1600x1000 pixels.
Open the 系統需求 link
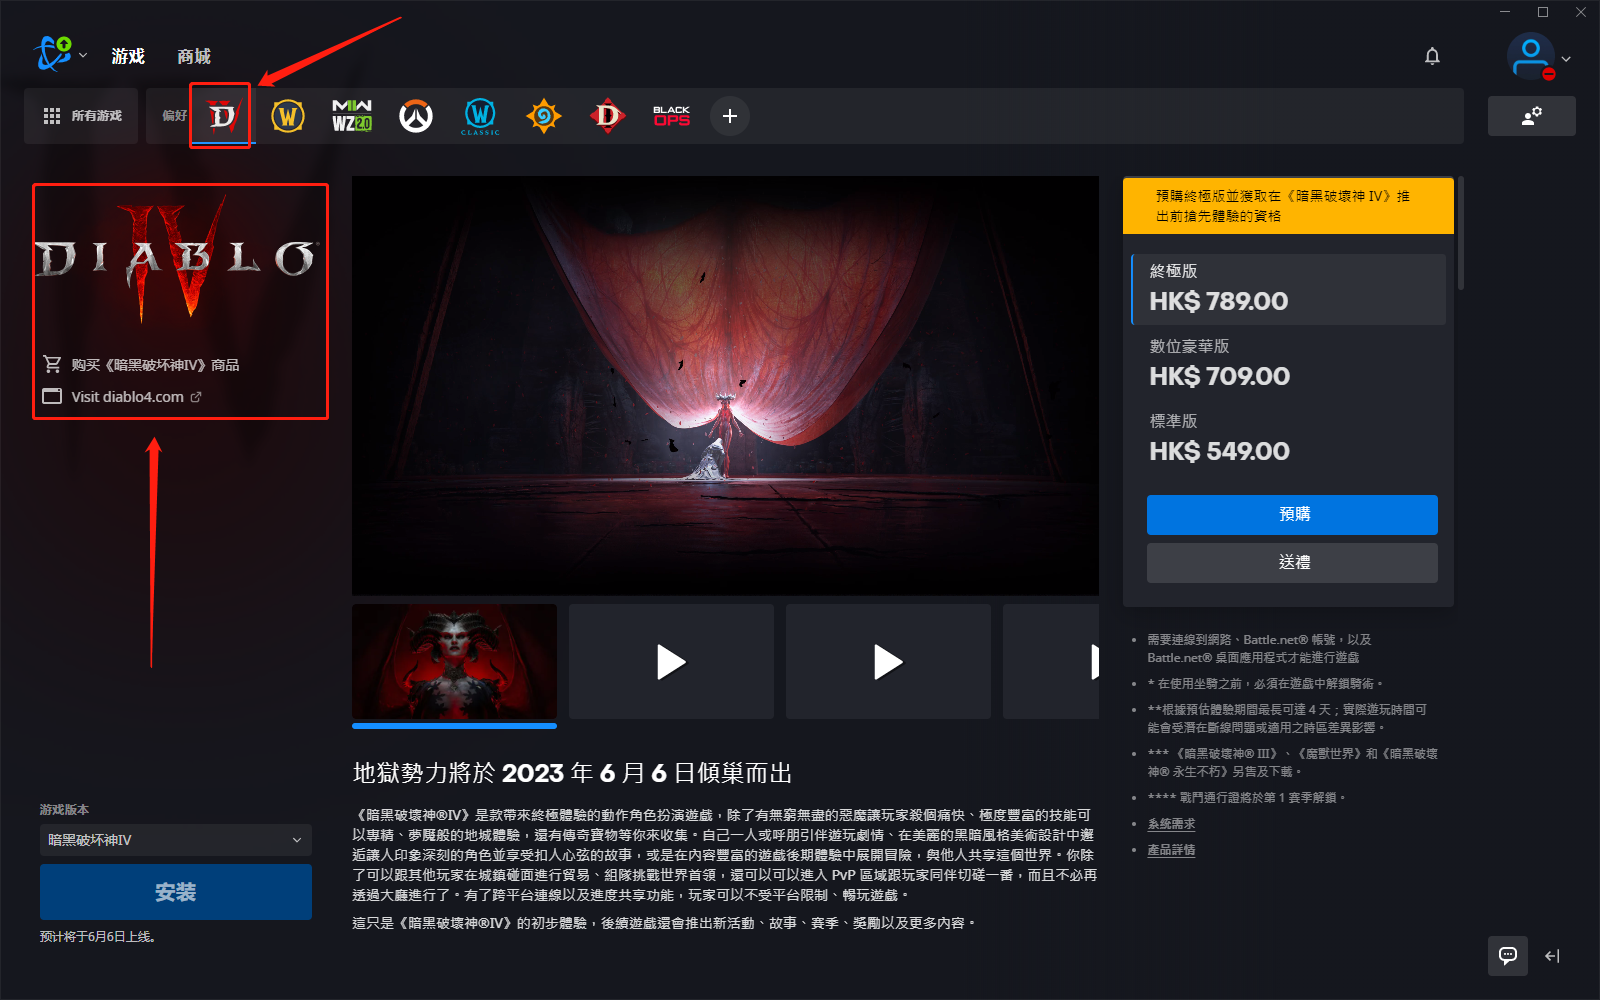[x=1171, y=824]
